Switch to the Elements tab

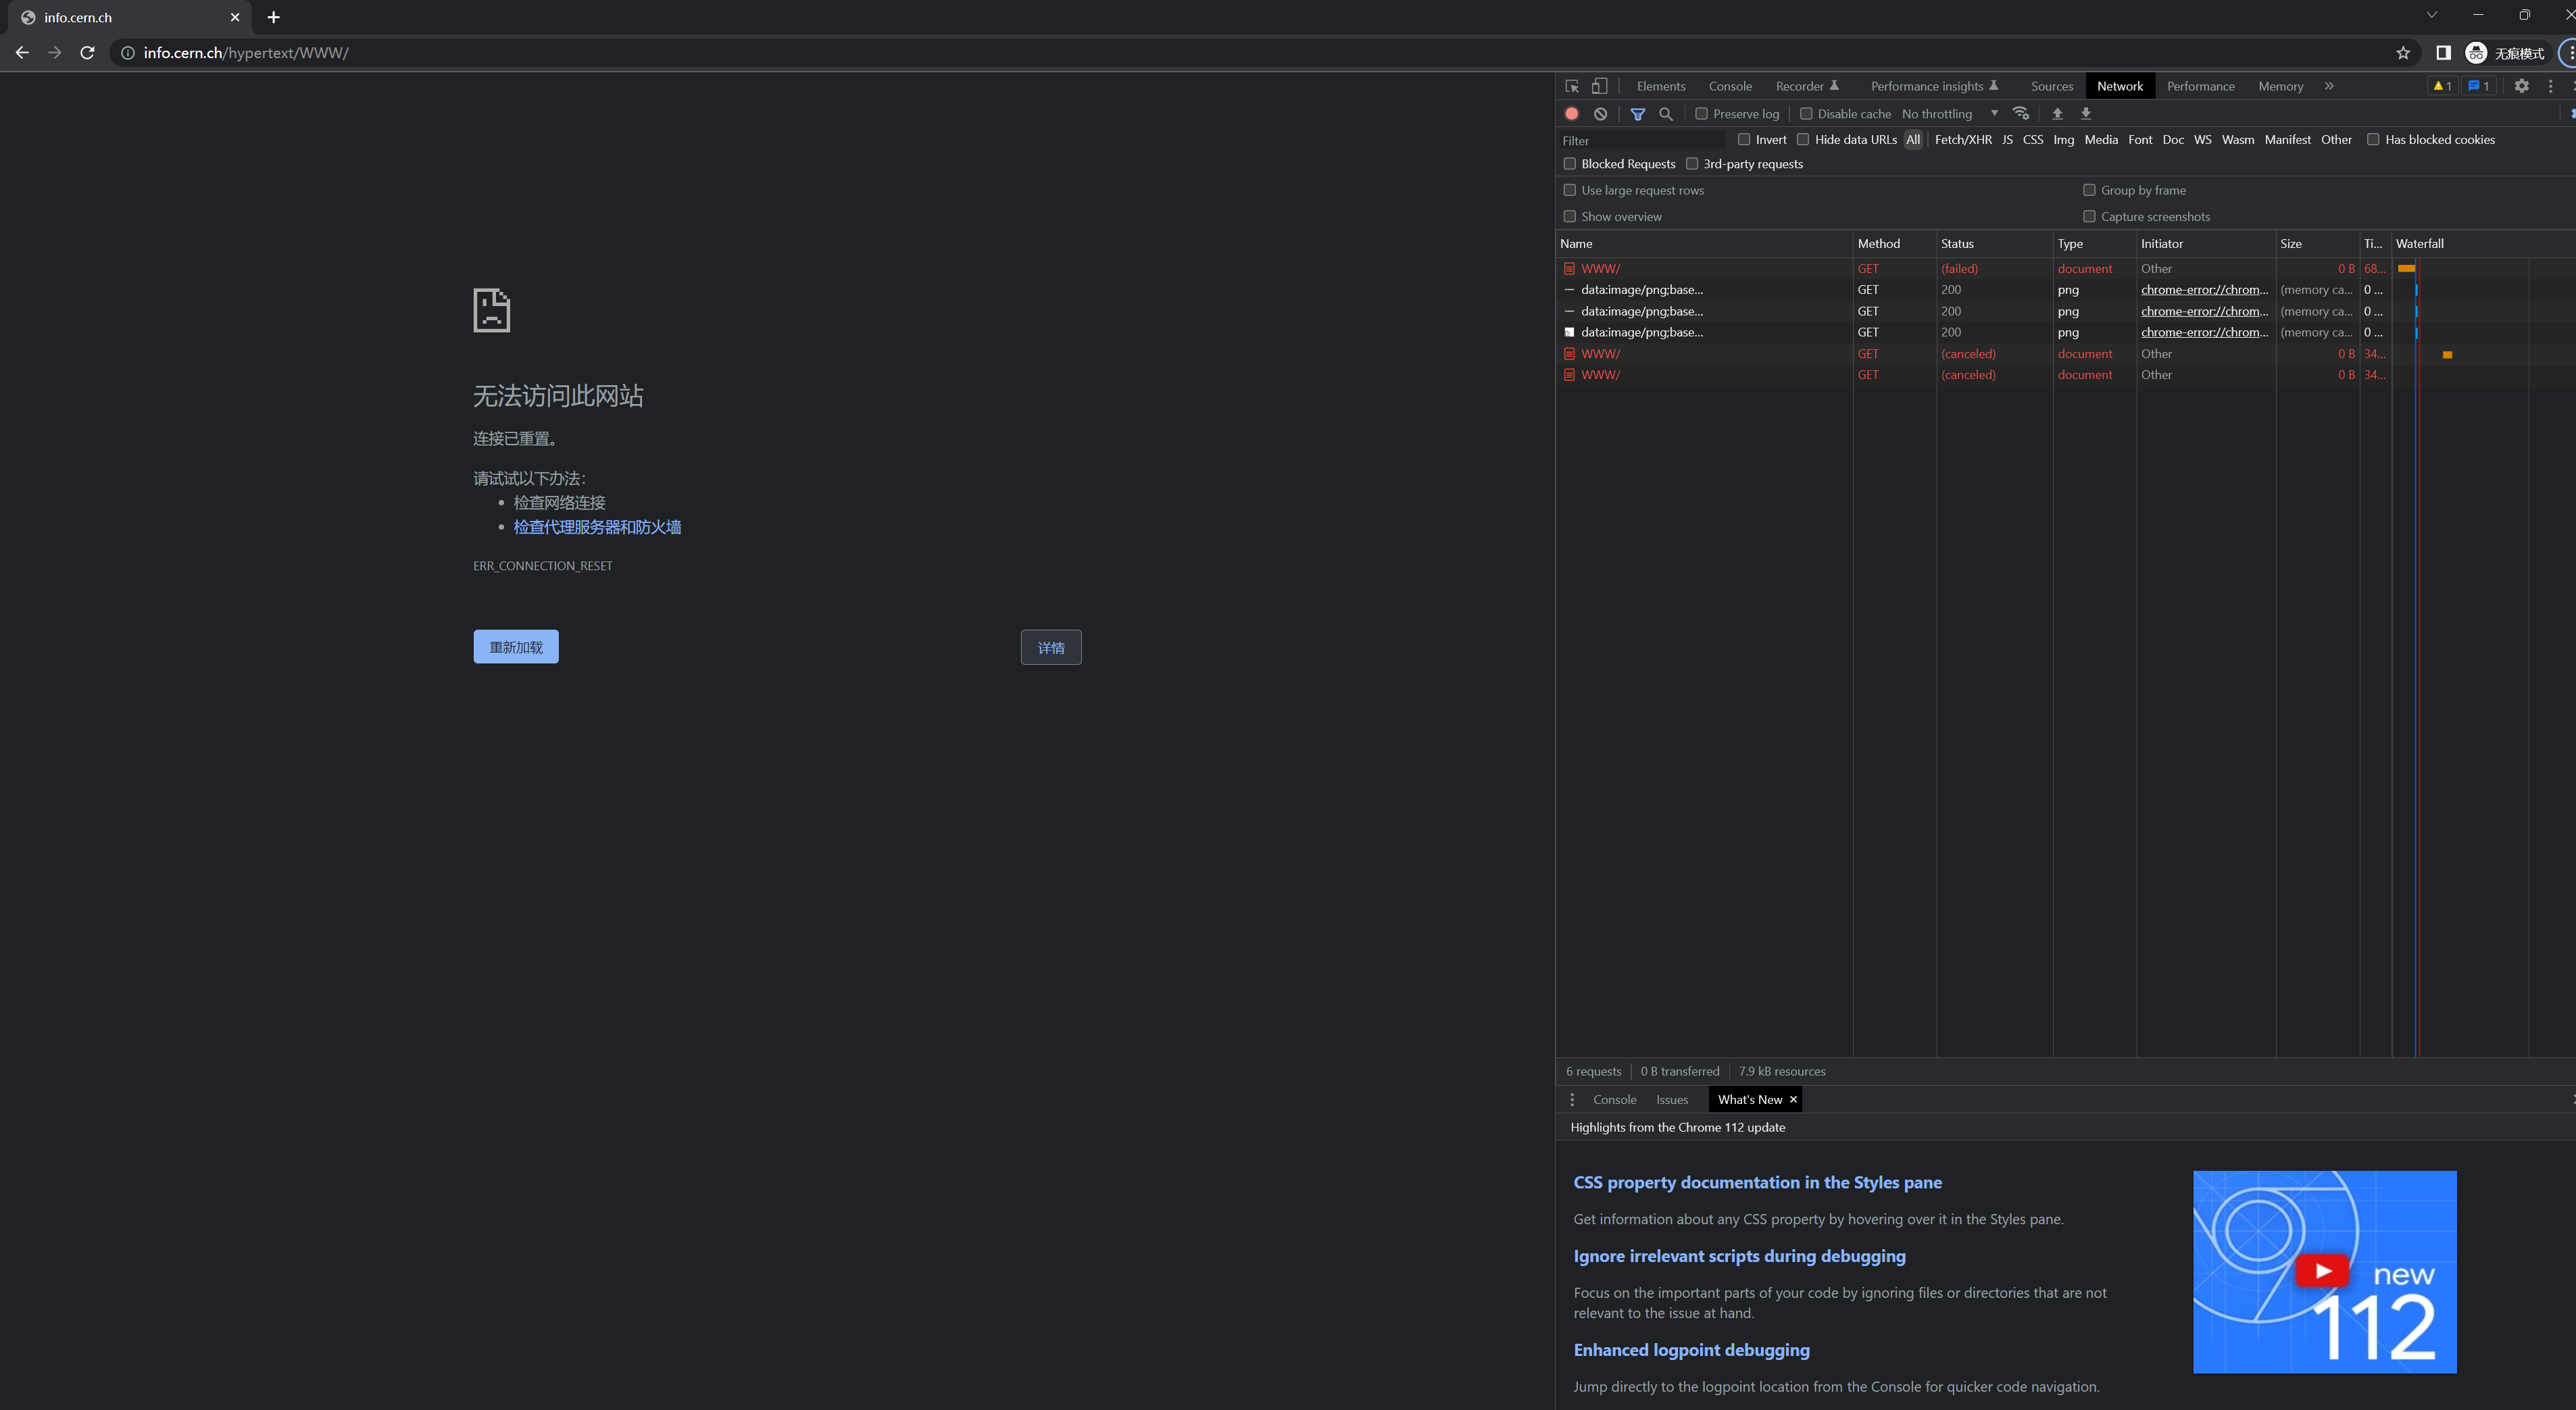pos(1660,86)
